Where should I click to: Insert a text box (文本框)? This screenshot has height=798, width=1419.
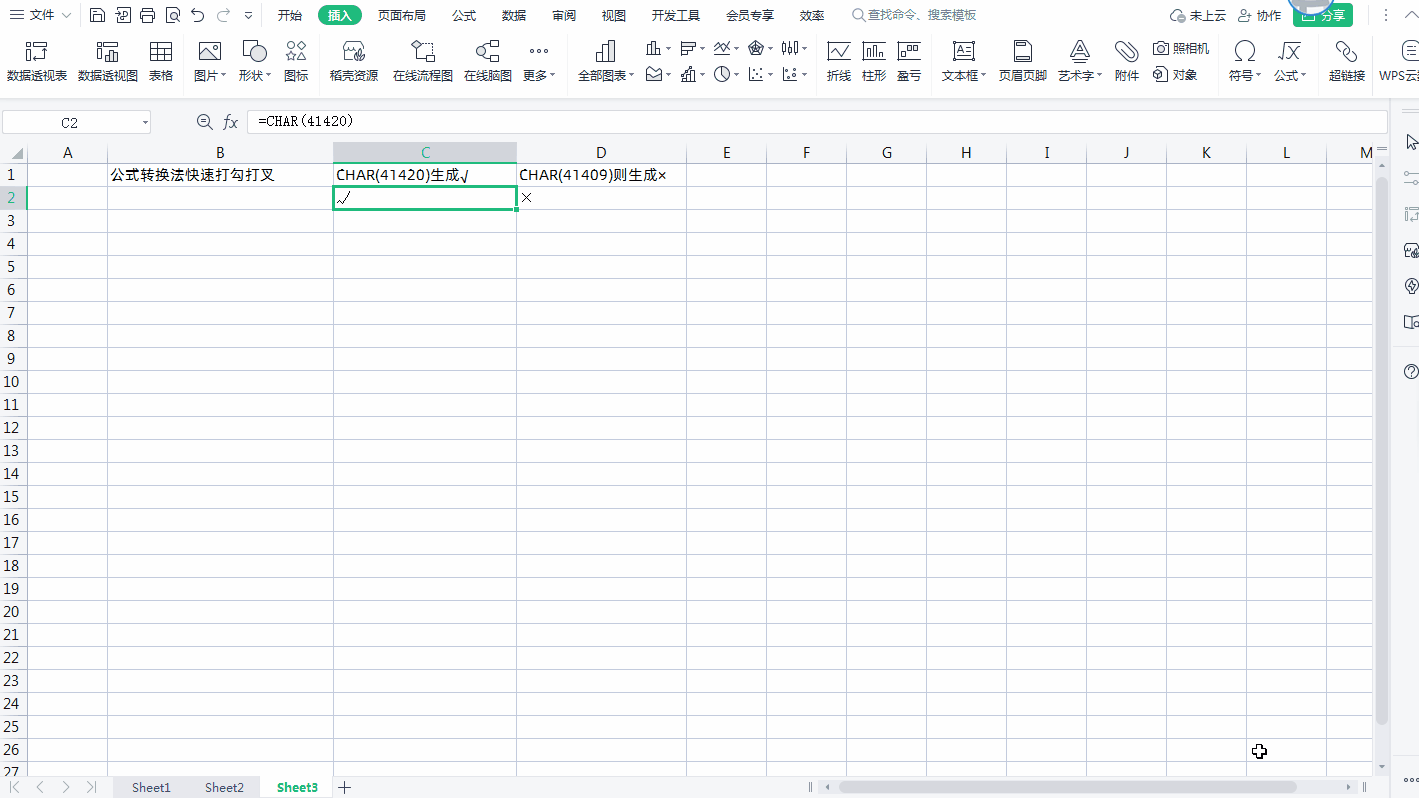point(964,61)
